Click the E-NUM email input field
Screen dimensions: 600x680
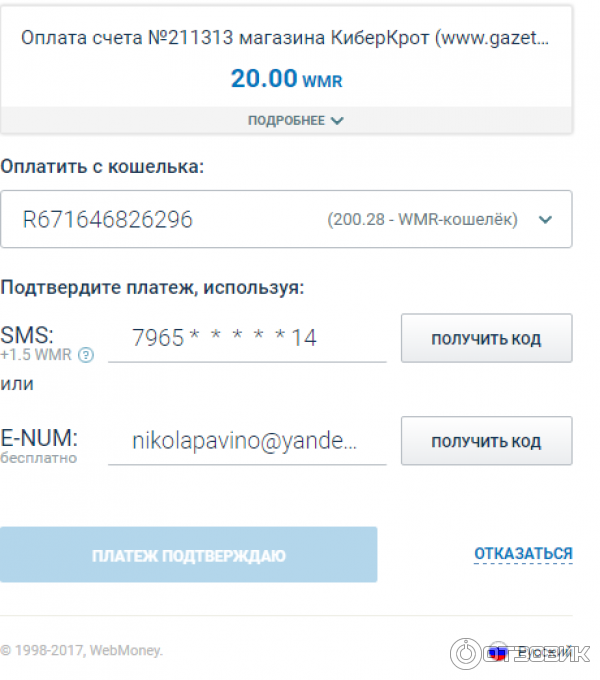click(246, 441)
